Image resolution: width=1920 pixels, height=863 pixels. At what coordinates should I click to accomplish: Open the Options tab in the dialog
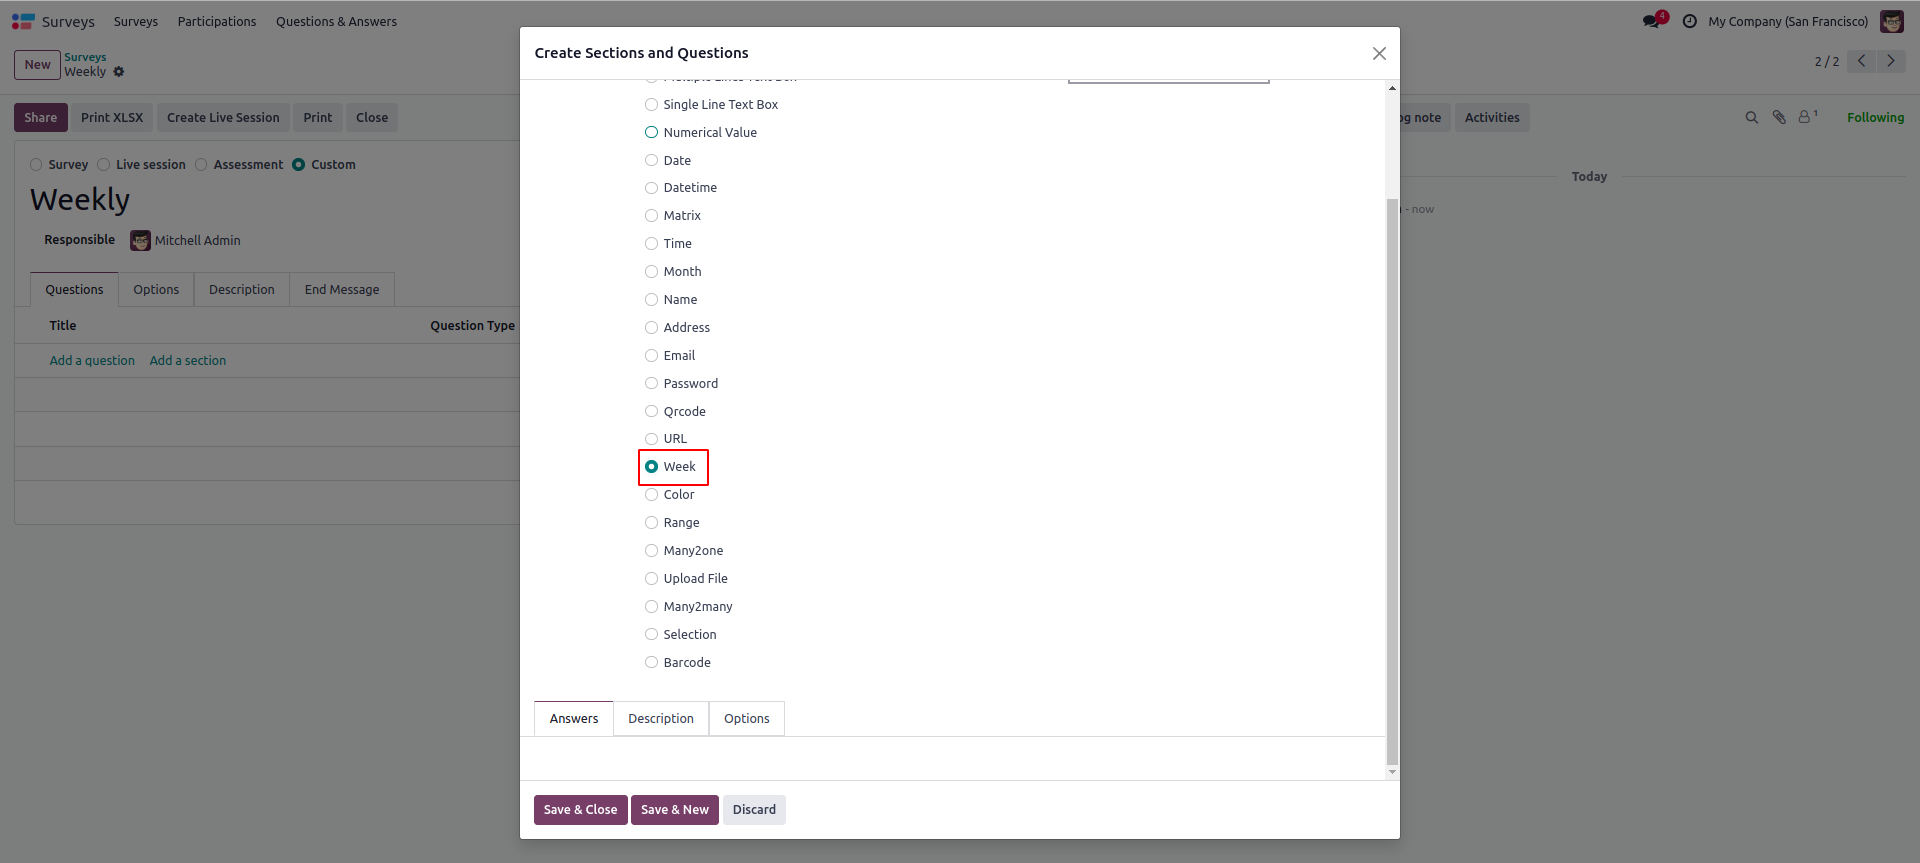tap(746, 718)
